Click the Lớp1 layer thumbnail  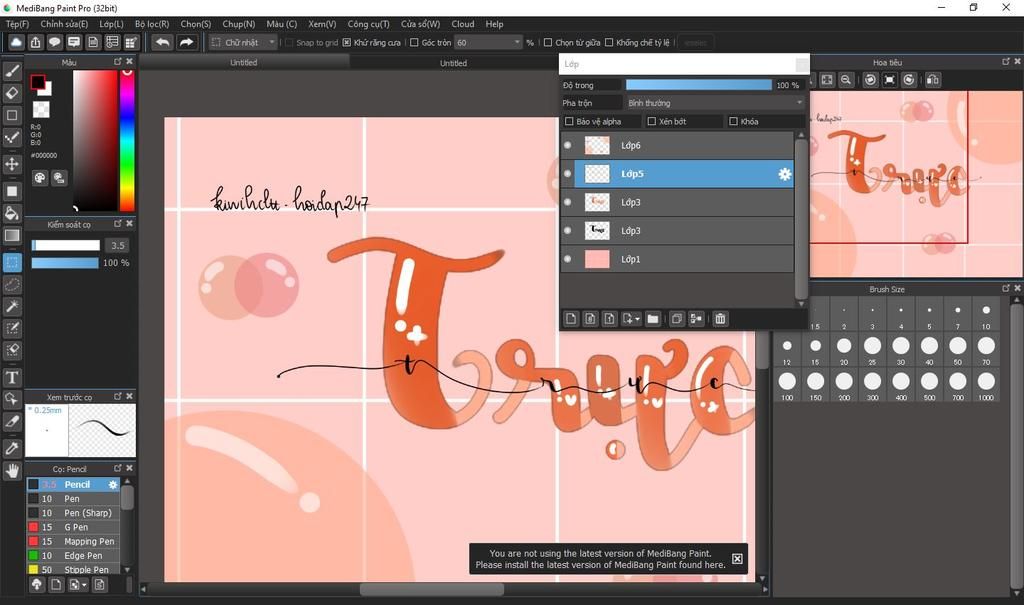coord(597,259)
